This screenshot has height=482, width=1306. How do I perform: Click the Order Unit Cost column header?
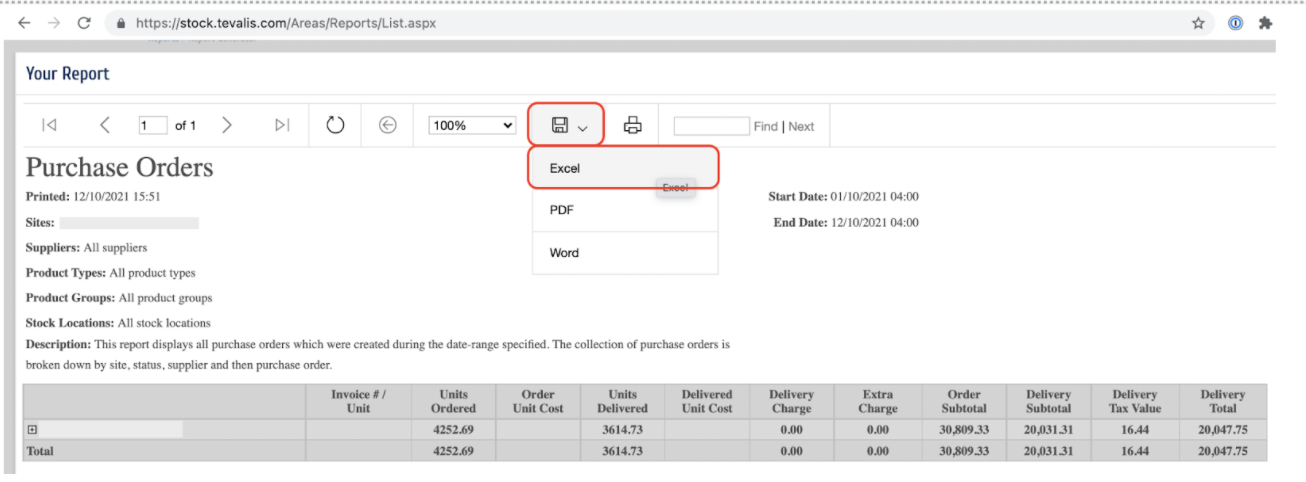click(538, 401)
